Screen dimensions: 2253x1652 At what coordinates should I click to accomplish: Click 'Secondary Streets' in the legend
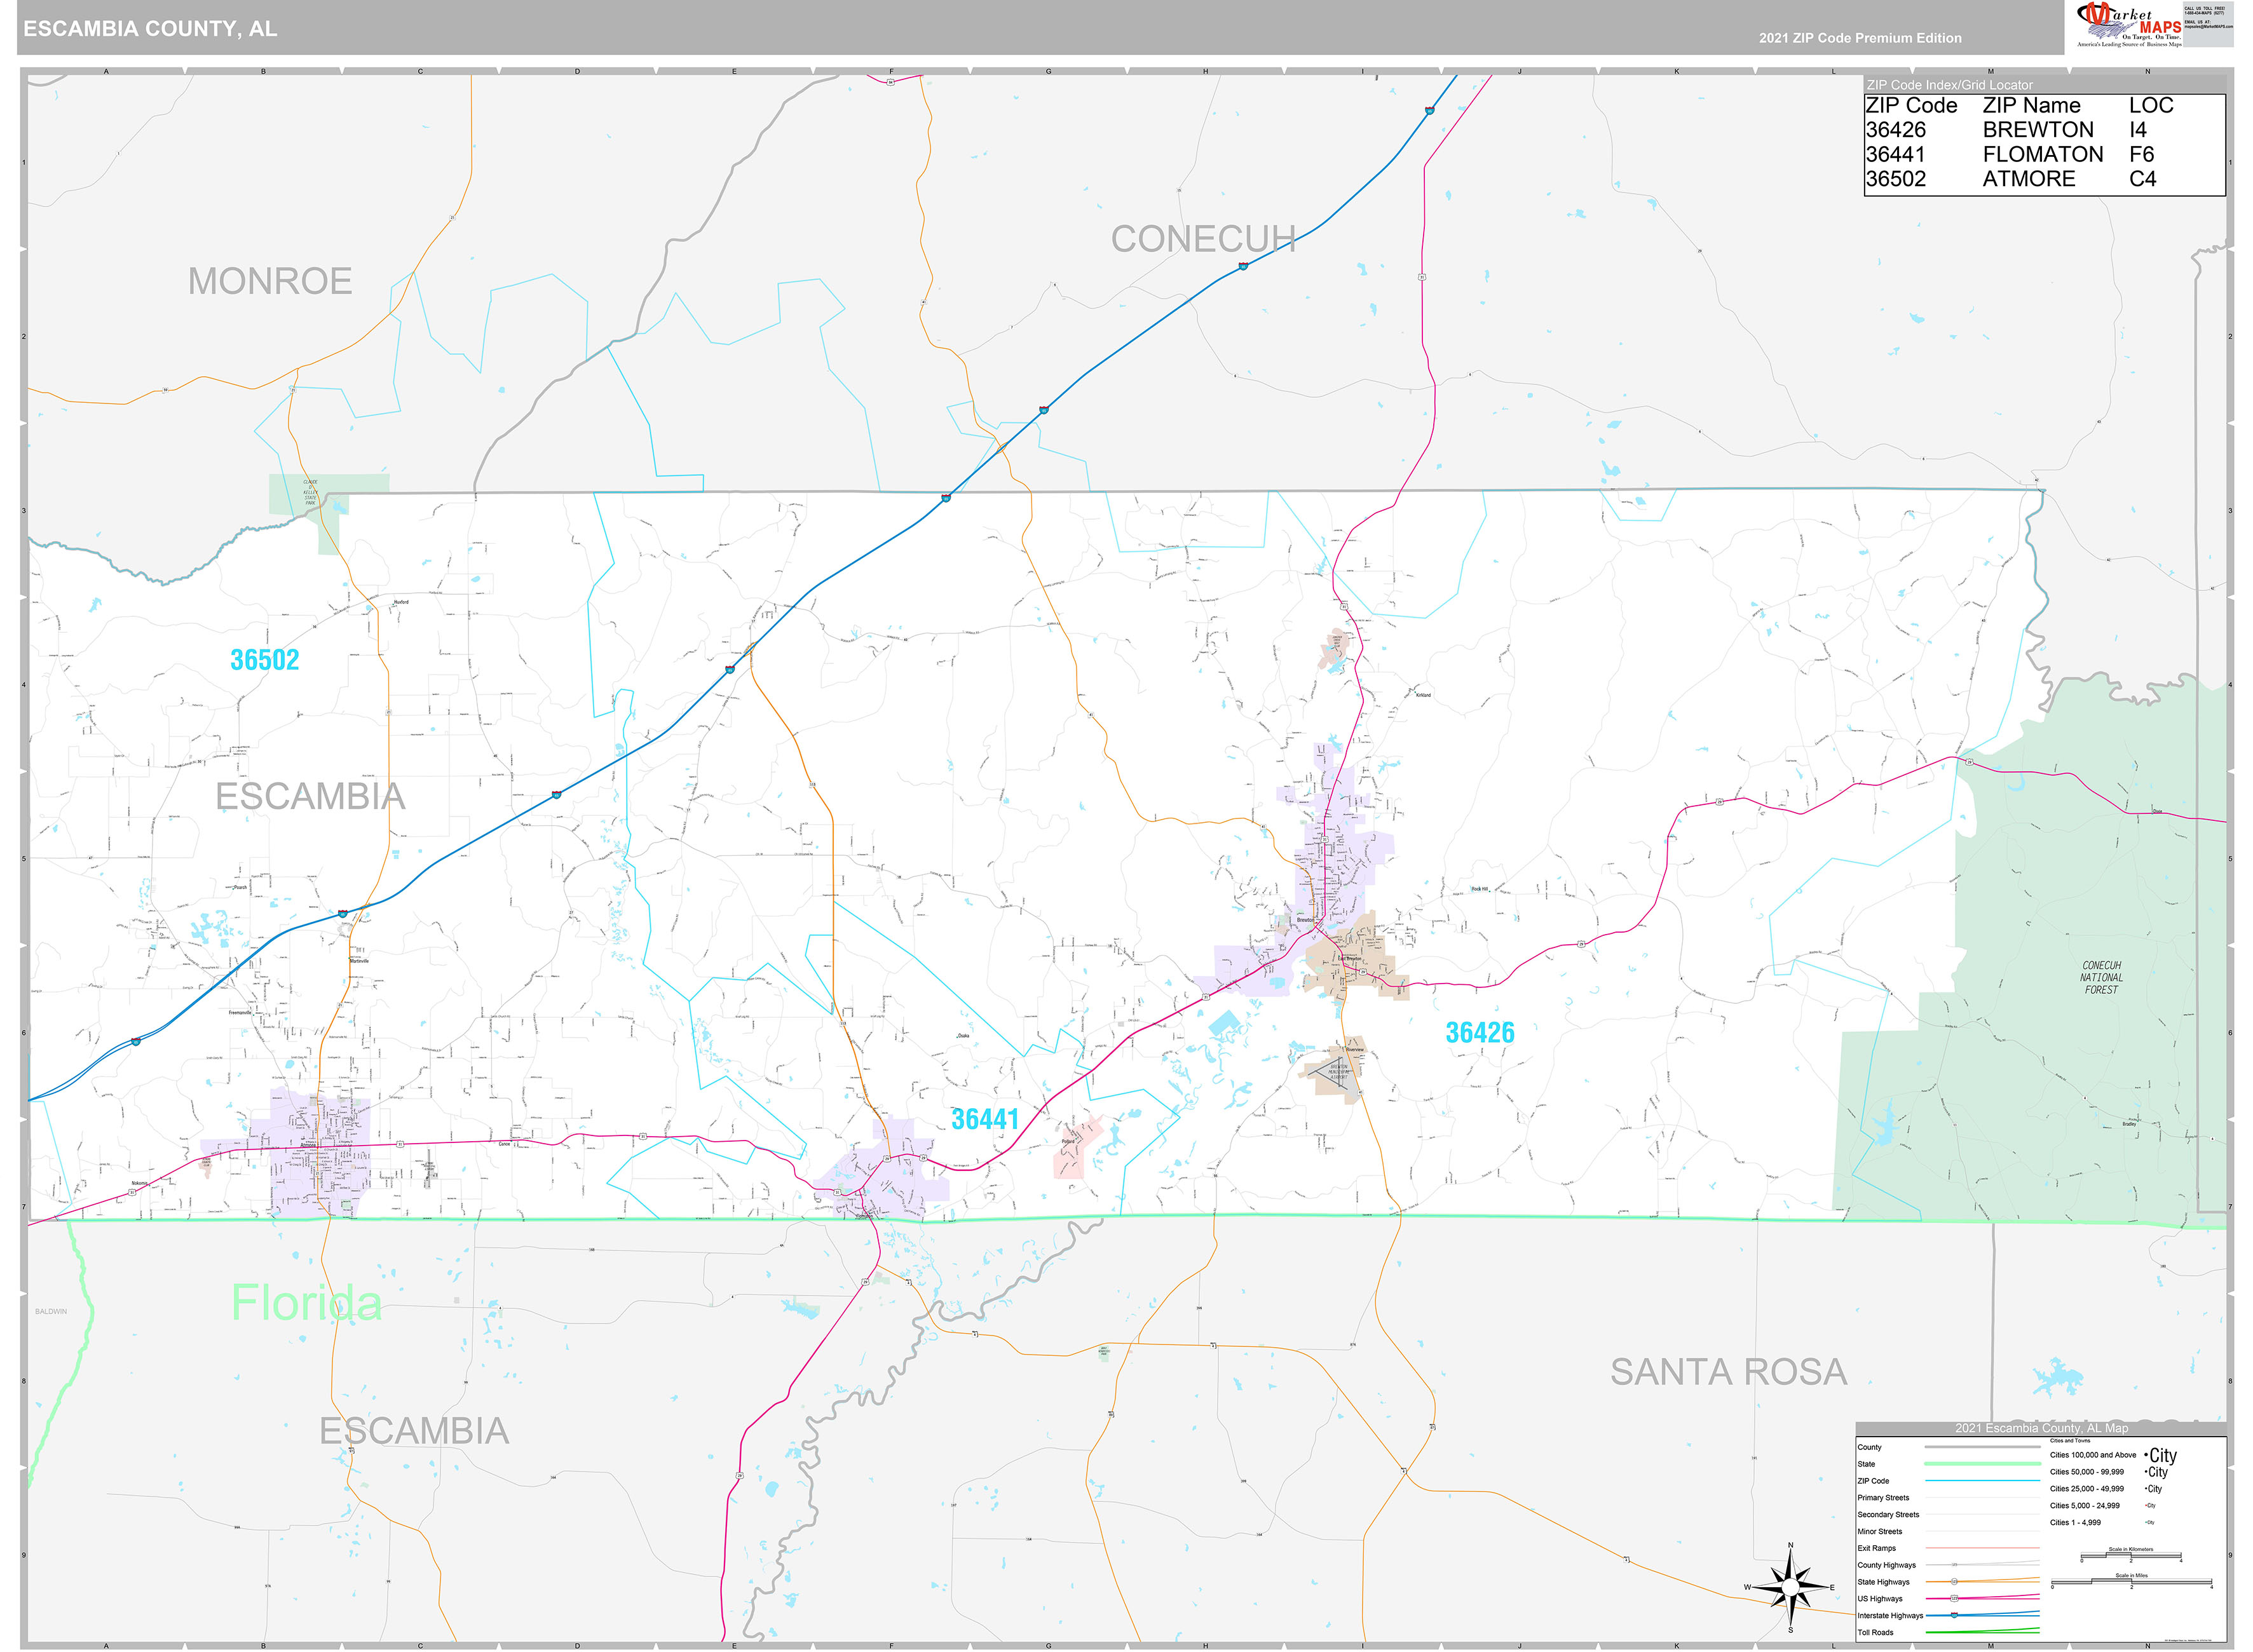pos(1888,1515)
